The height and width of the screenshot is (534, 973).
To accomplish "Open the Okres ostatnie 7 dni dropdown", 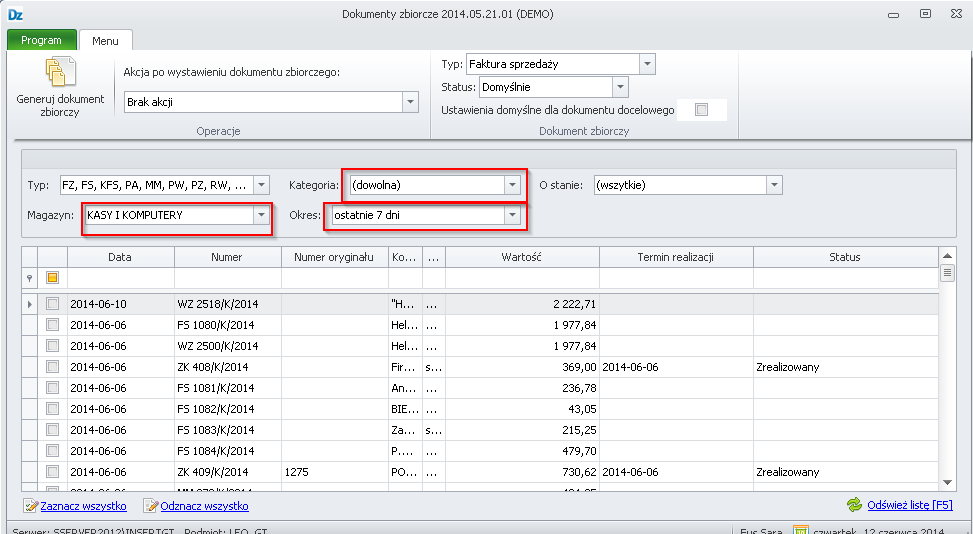I will [x=512, y=215].
